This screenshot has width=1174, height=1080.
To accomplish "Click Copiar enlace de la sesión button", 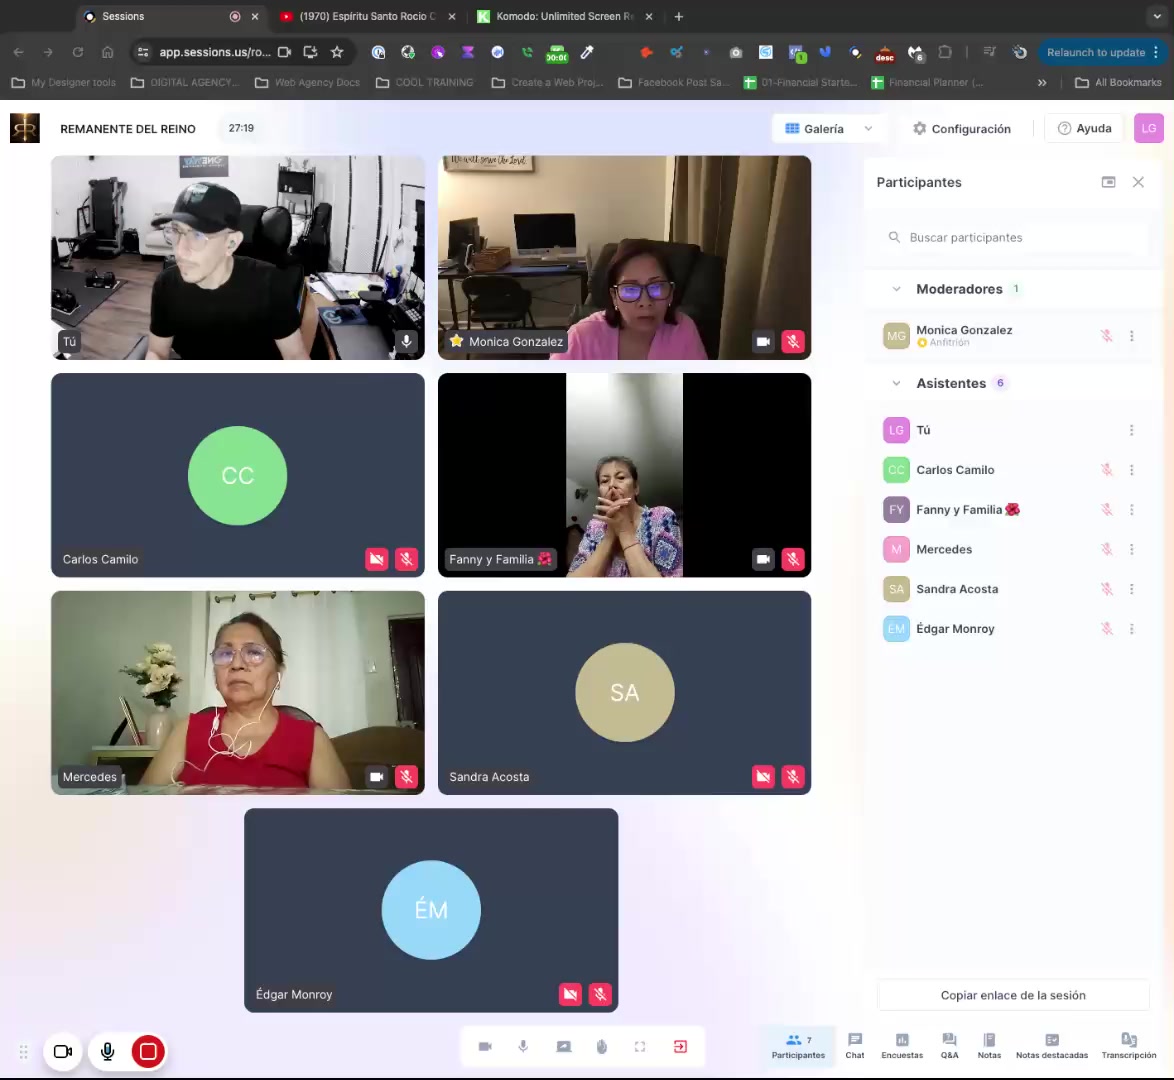I will point(1013,995).
